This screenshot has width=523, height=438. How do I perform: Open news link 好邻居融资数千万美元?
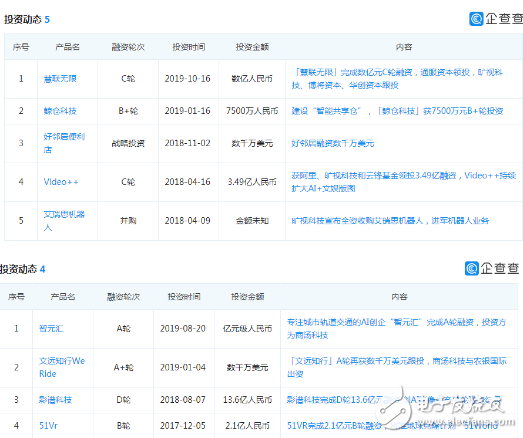[x=333, y=143]
